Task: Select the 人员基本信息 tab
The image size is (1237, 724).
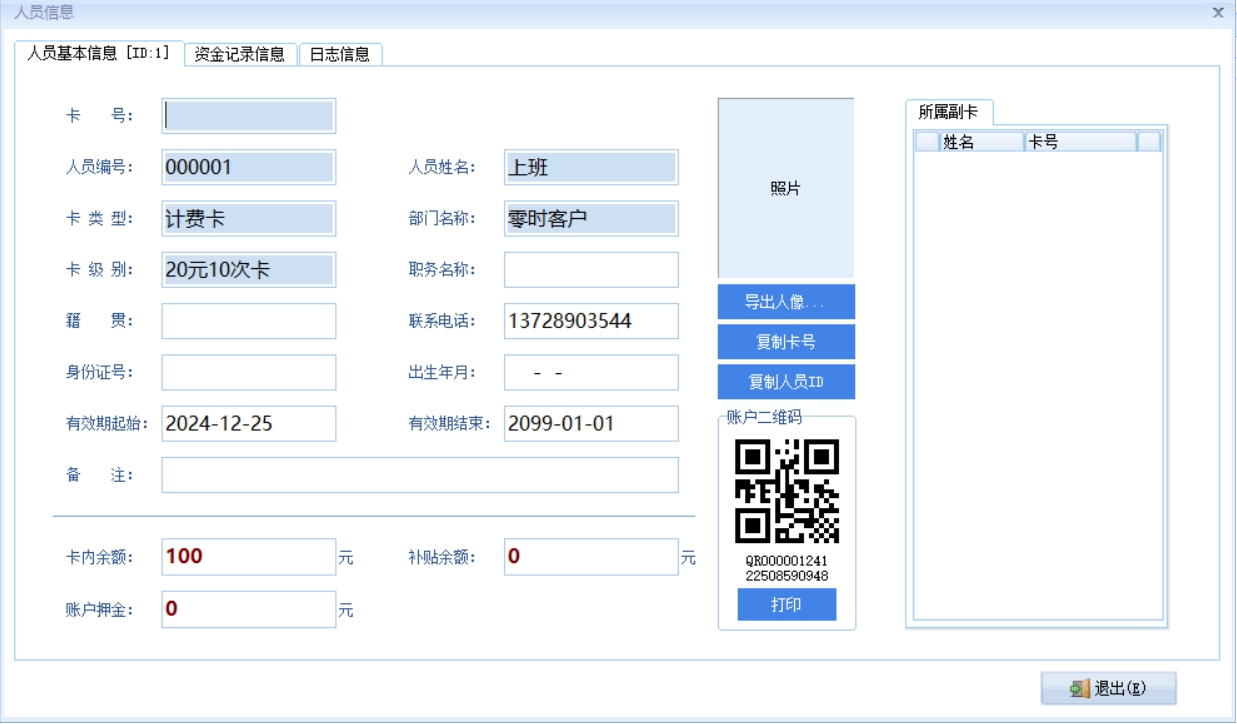Action: coord(98,53)
